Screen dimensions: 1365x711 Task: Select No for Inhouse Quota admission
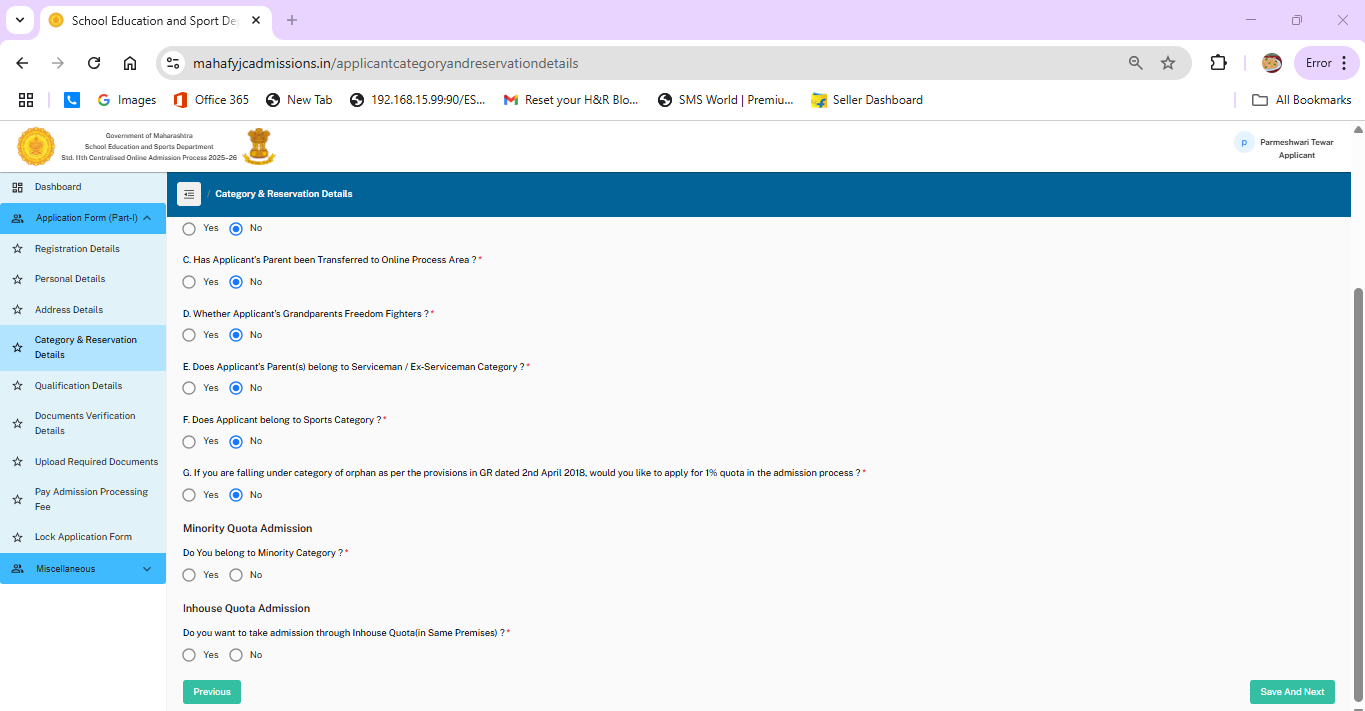(236, 655)
